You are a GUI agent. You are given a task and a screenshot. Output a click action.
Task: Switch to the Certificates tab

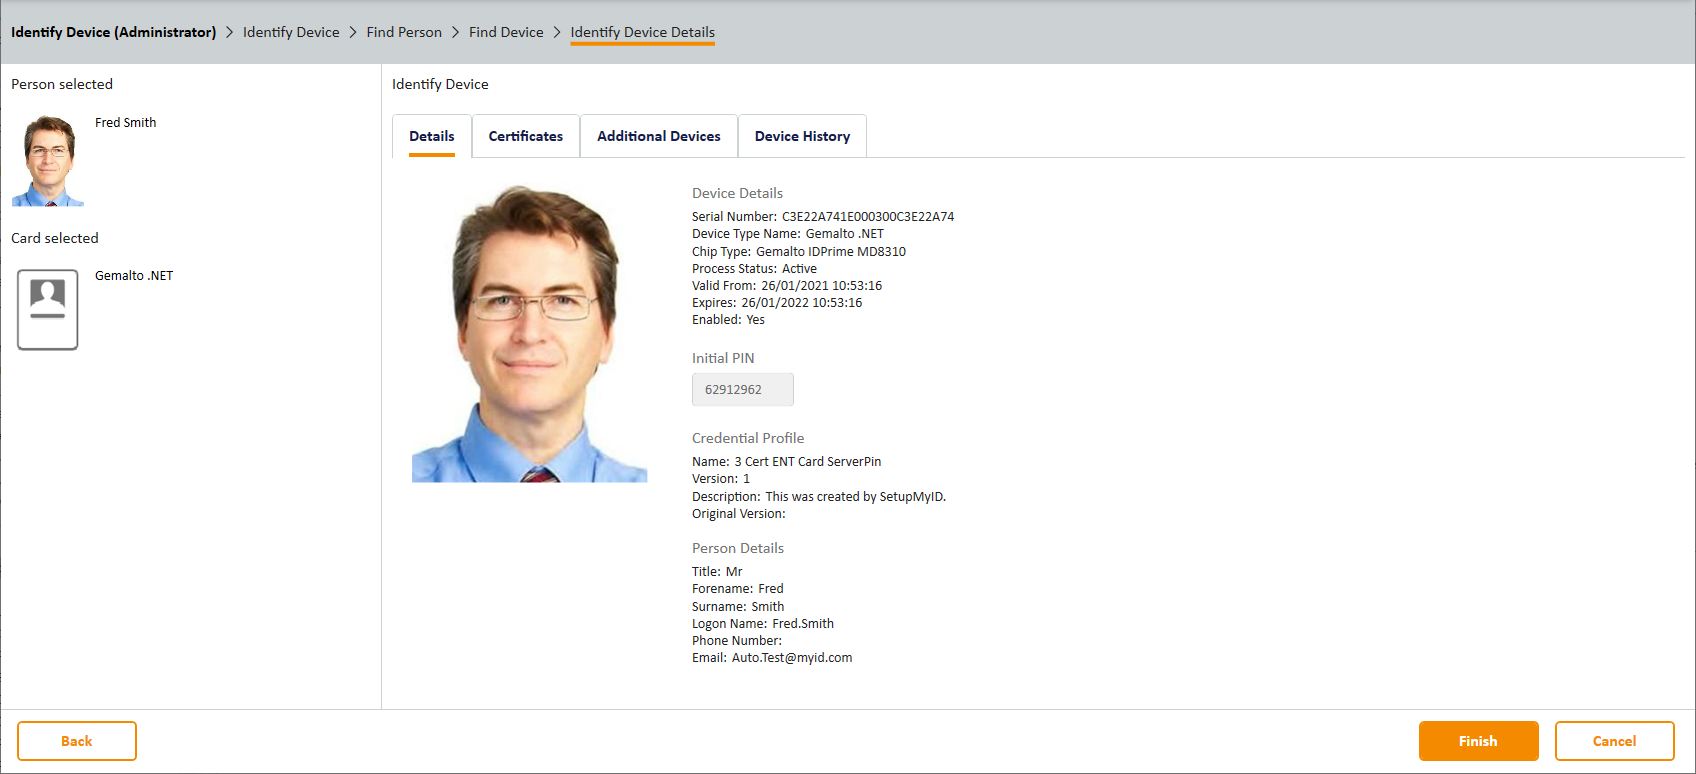[x=525, y=136]
